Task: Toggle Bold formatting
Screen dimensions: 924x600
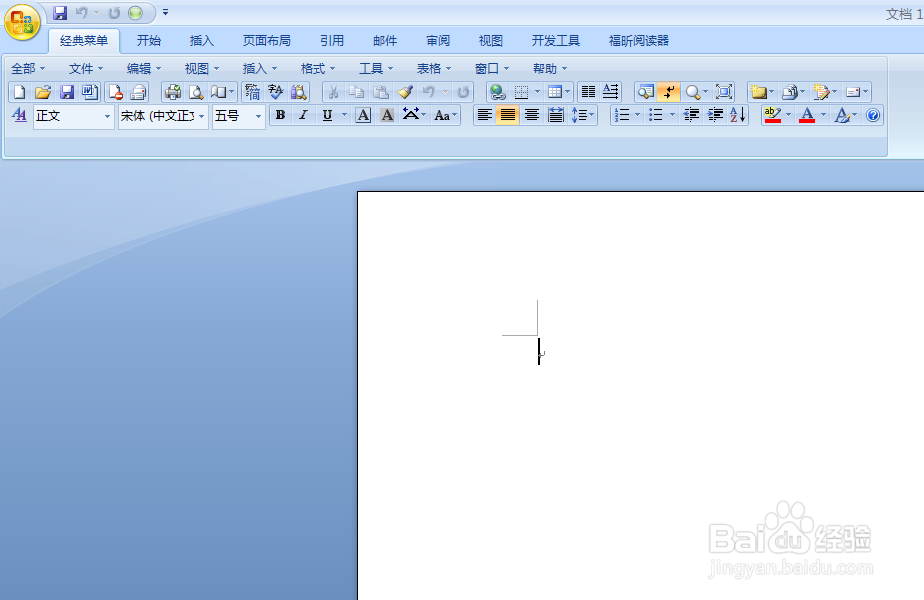Action: coord(280,116)
